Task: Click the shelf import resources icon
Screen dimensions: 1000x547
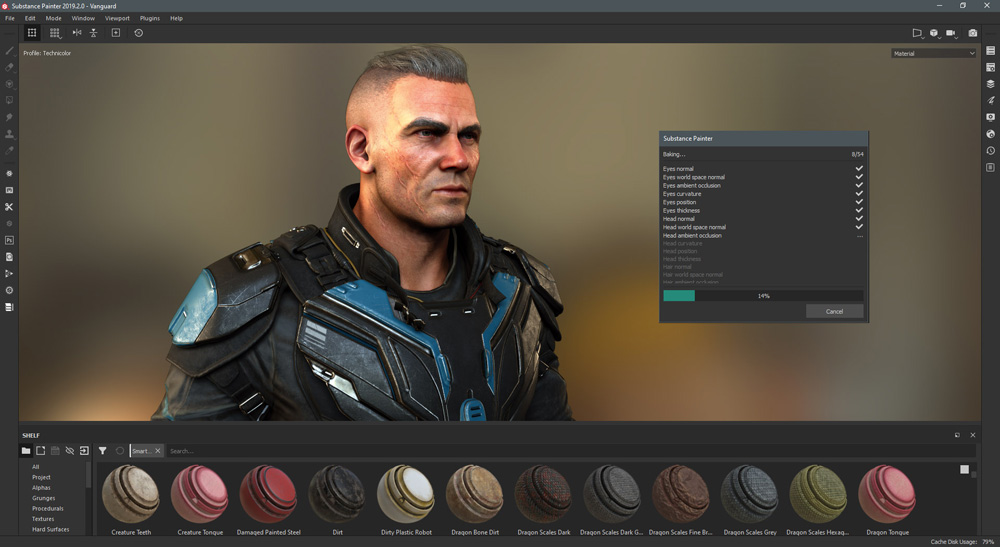Action: [84, 451]
